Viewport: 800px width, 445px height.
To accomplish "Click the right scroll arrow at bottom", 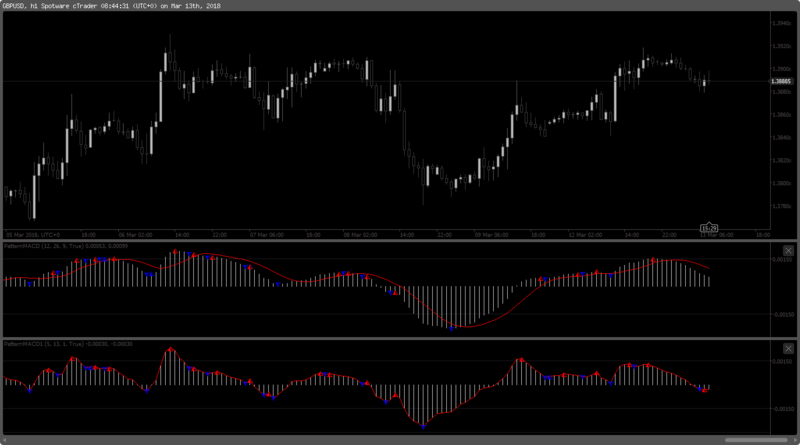I will click(x=795, y=440).
